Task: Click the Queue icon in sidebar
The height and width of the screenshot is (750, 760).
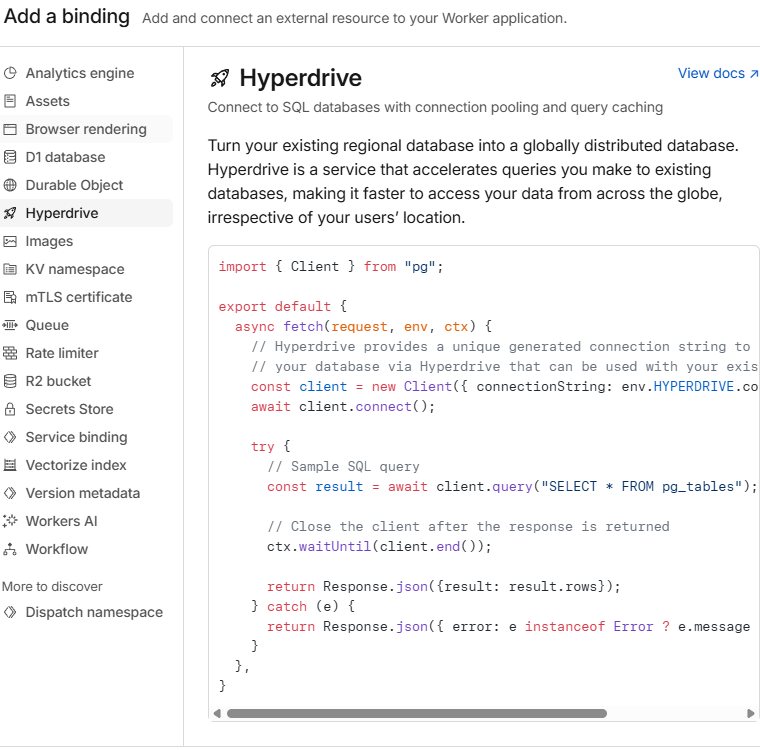Action: click(10, 325)
